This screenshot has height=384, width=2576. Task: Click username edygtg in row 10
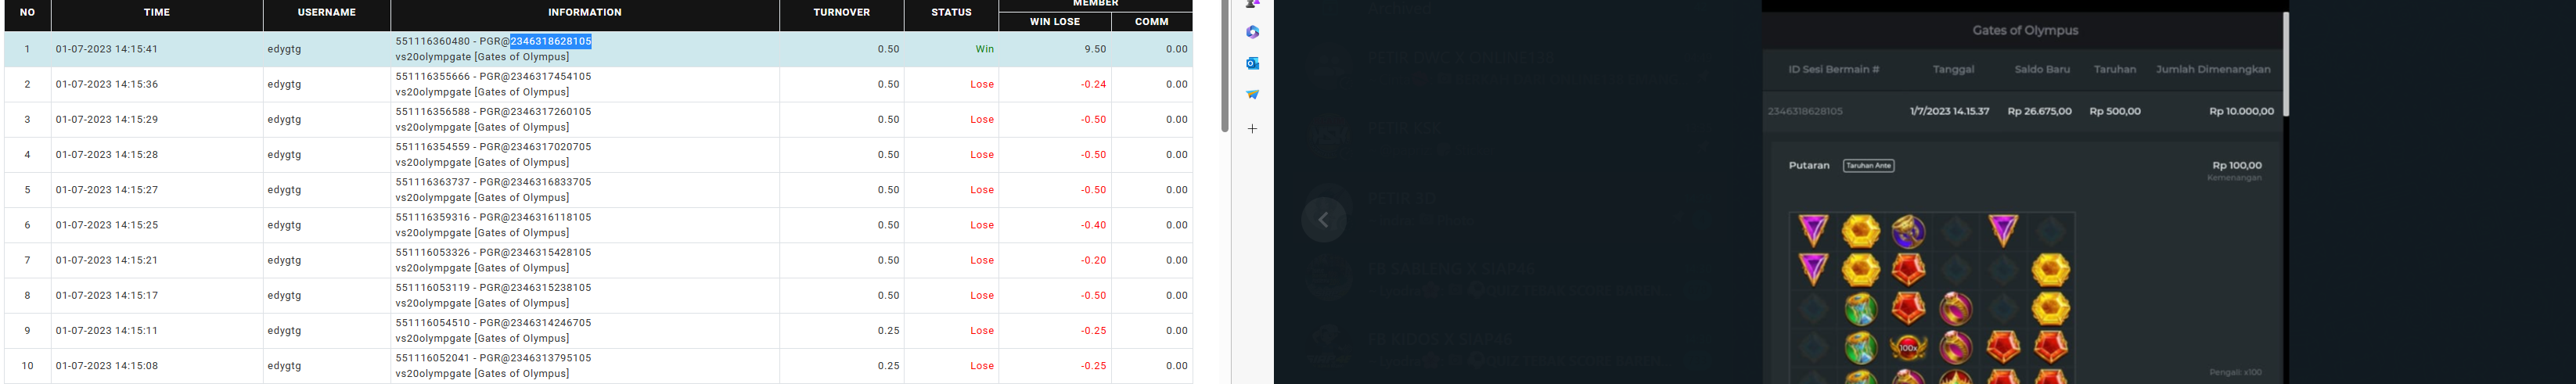click(284, 366)
